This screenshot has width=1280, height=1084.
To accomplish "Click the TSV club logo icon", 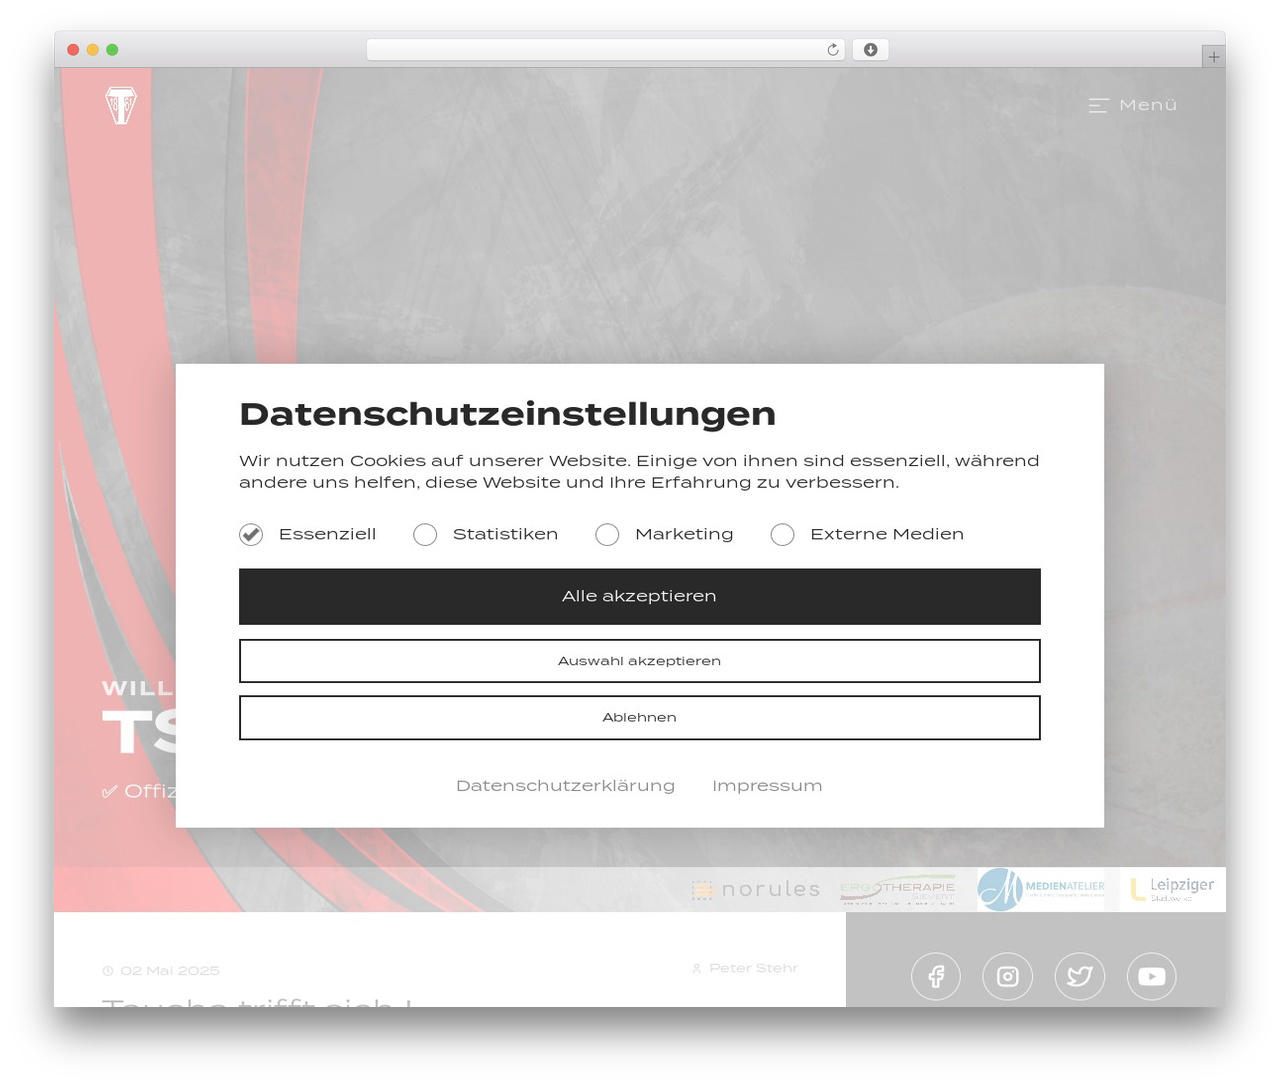I will [121, 105].
